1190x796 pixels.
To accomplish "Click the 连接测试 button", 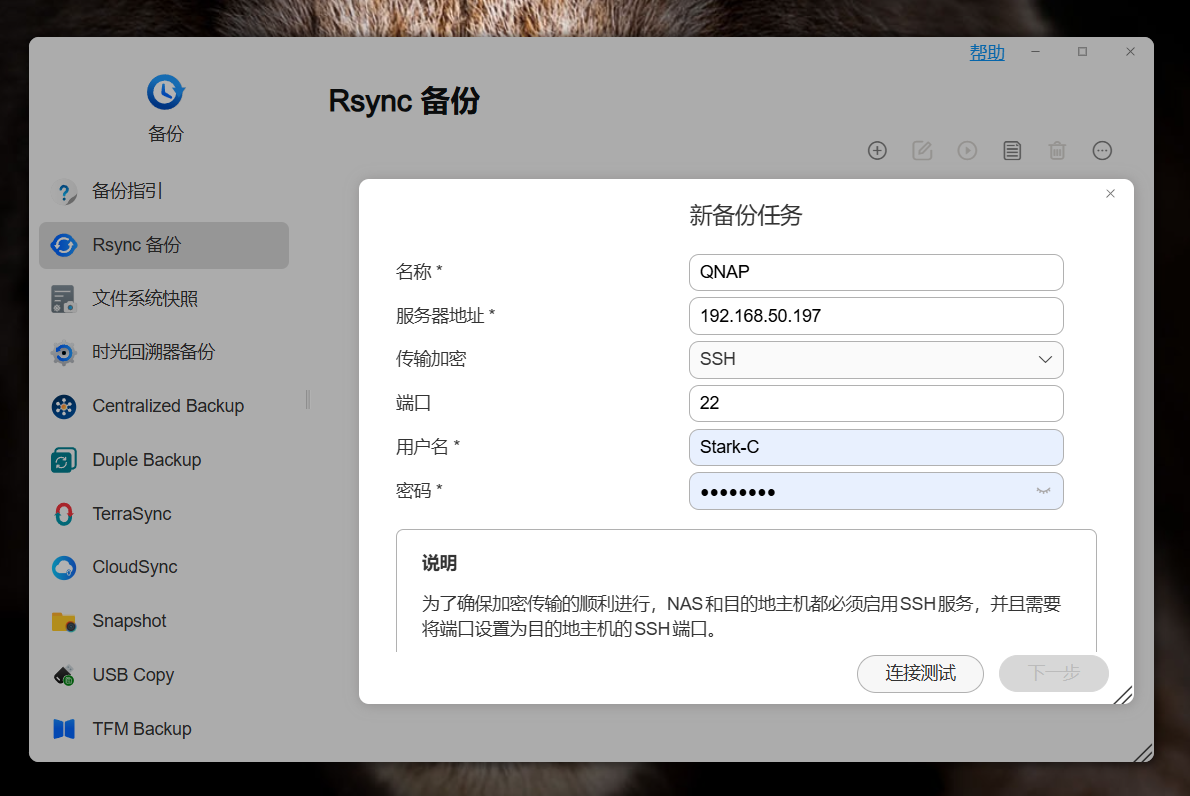I will pyautogui.click(x=920, y=674).
